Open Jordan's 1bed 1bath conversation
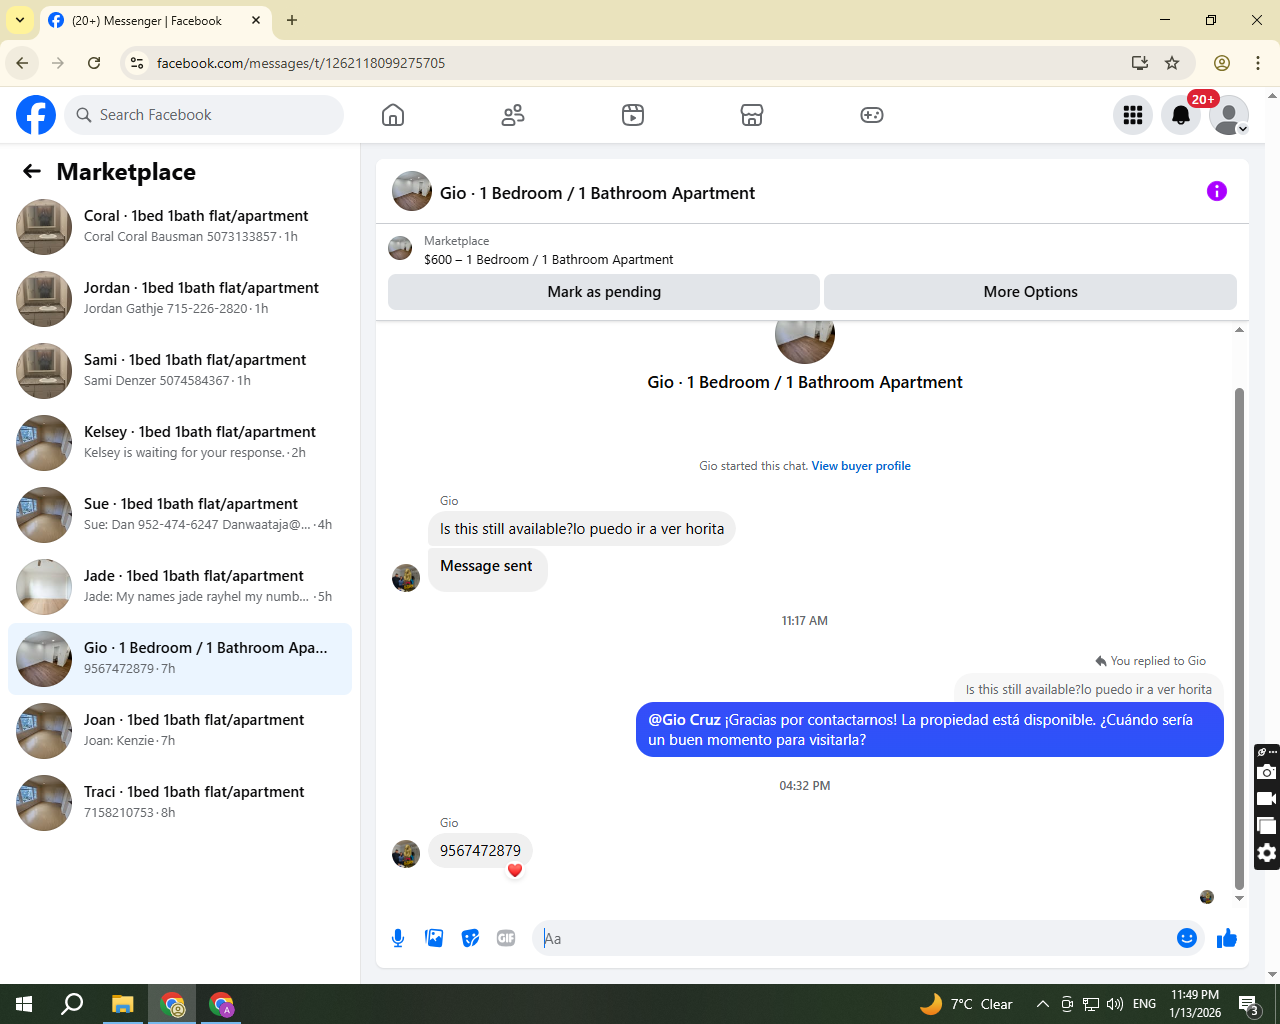The image size is (1280, 1024). click(x=180, y=299)
